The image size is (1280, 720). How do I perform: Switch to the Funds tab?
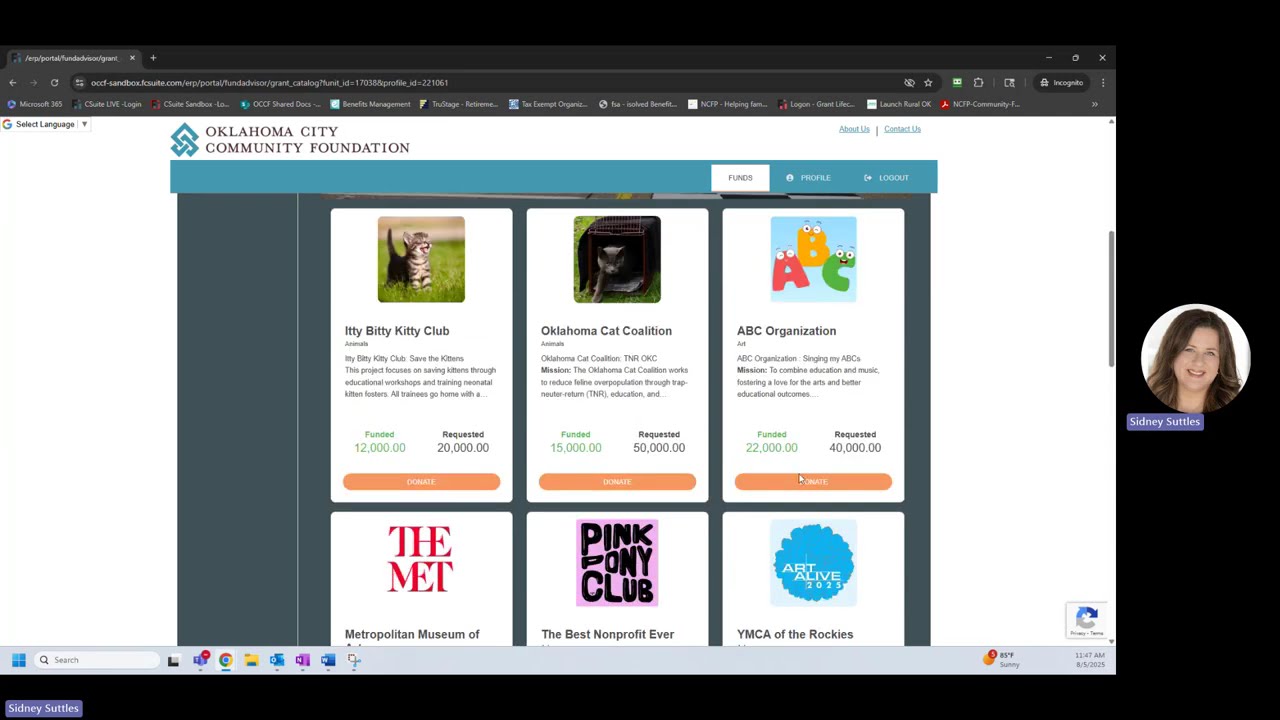[x=740, y=178]
